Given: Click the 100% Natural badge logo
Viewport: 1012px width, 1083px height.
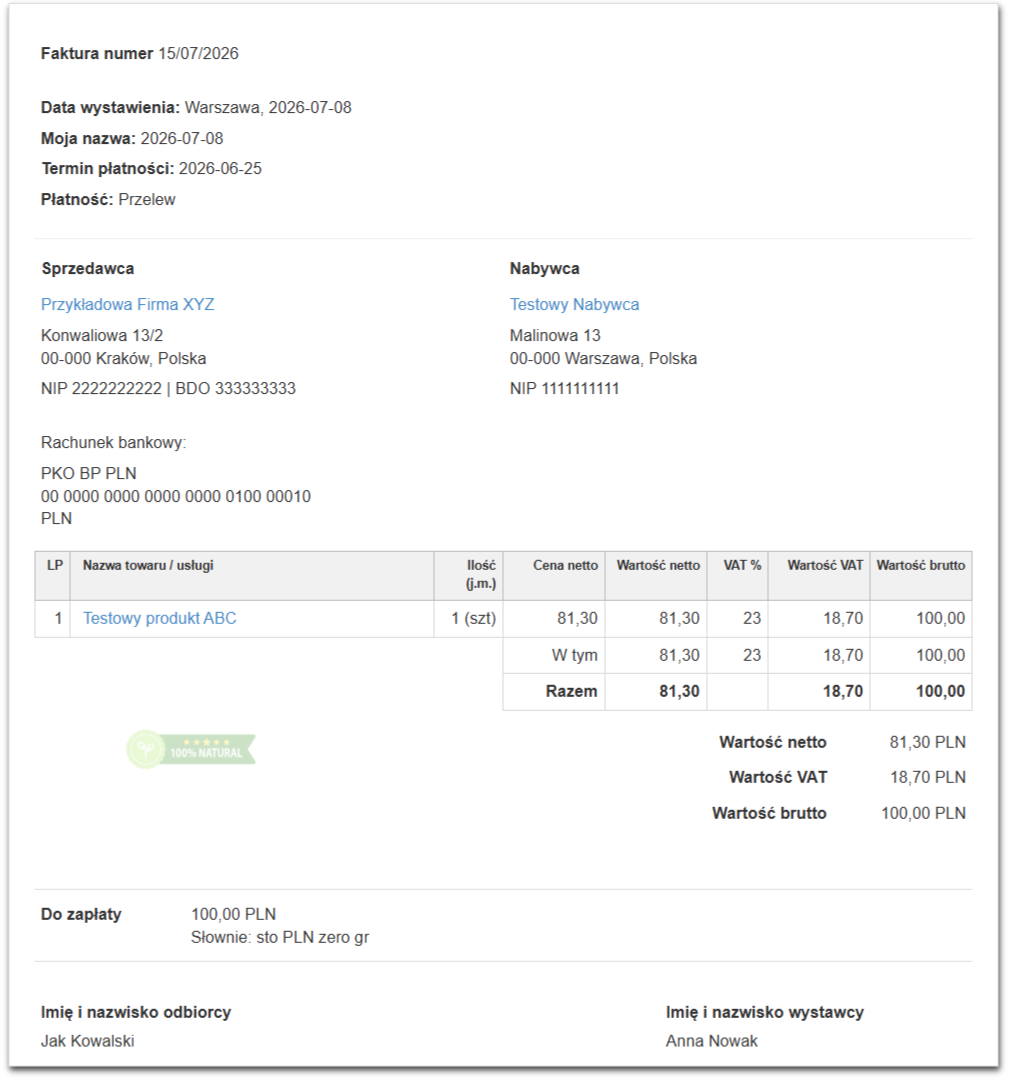Looking at the screenshot, I should click(x=191, y=749).
